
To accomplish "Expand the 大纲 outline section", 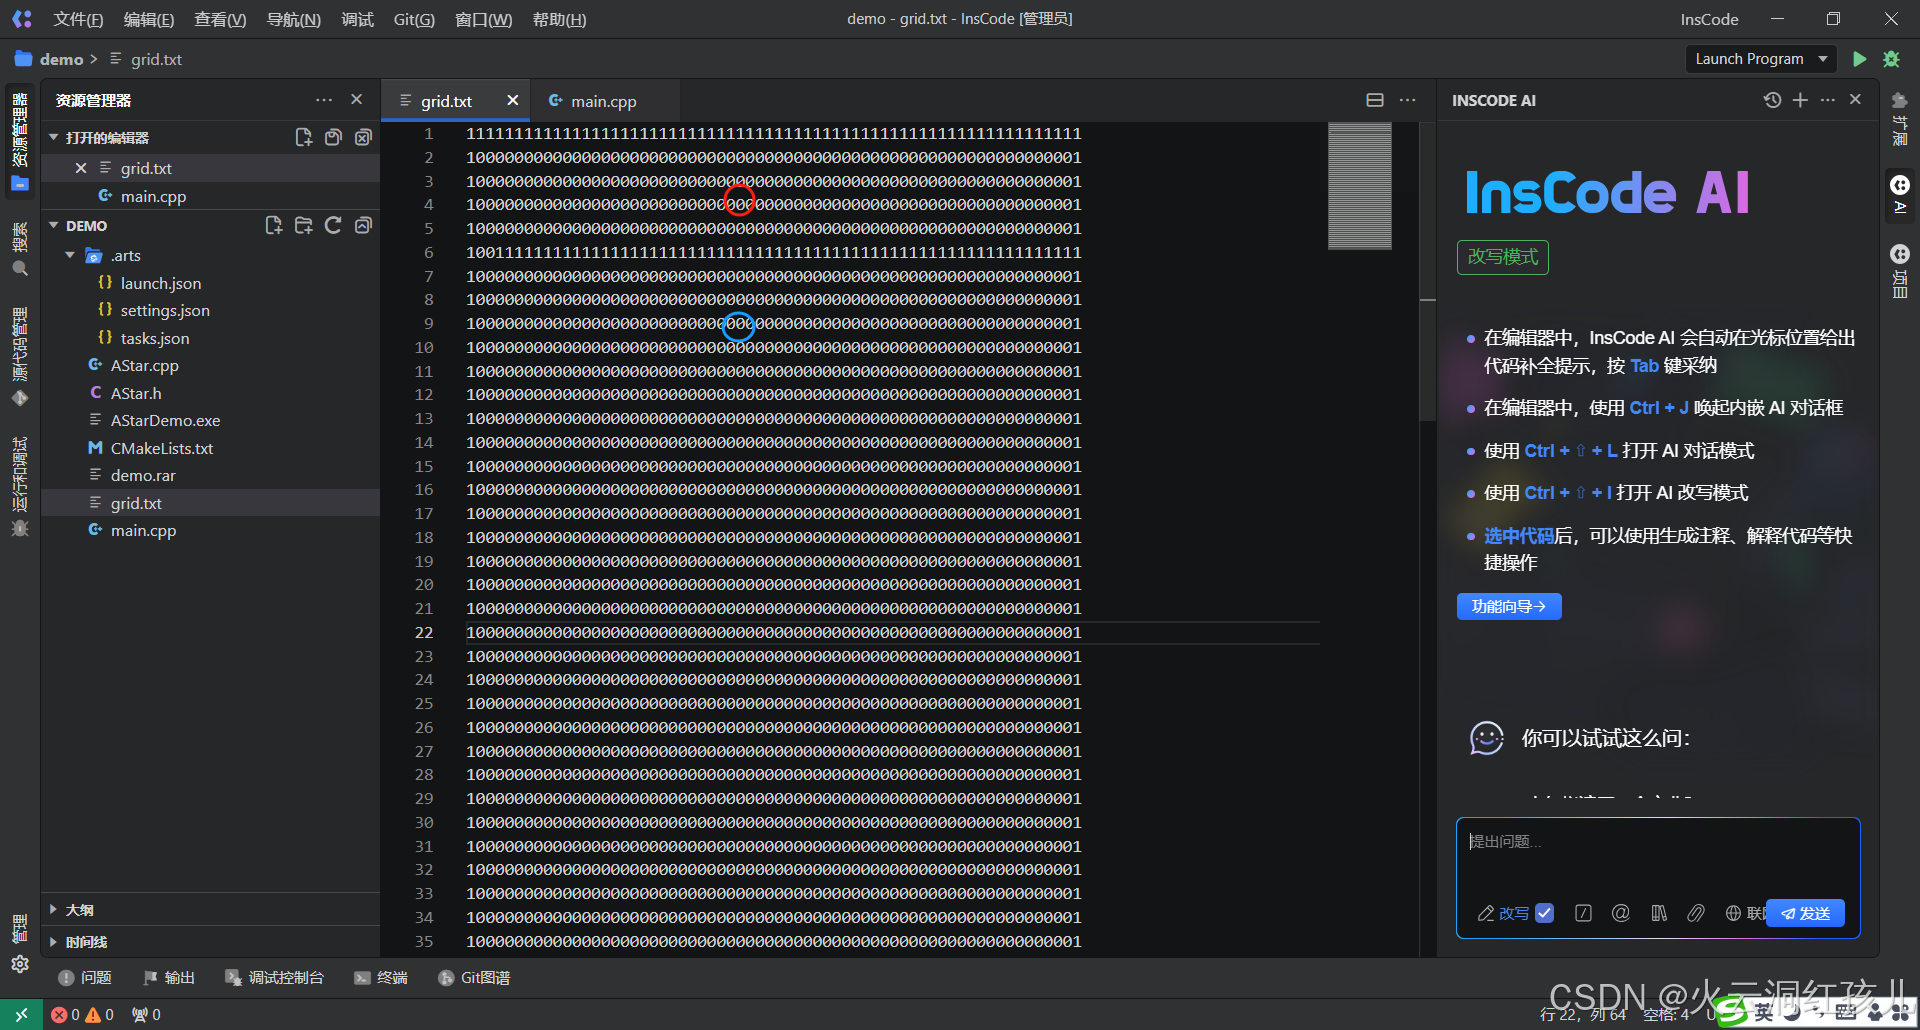I will 210,910.
